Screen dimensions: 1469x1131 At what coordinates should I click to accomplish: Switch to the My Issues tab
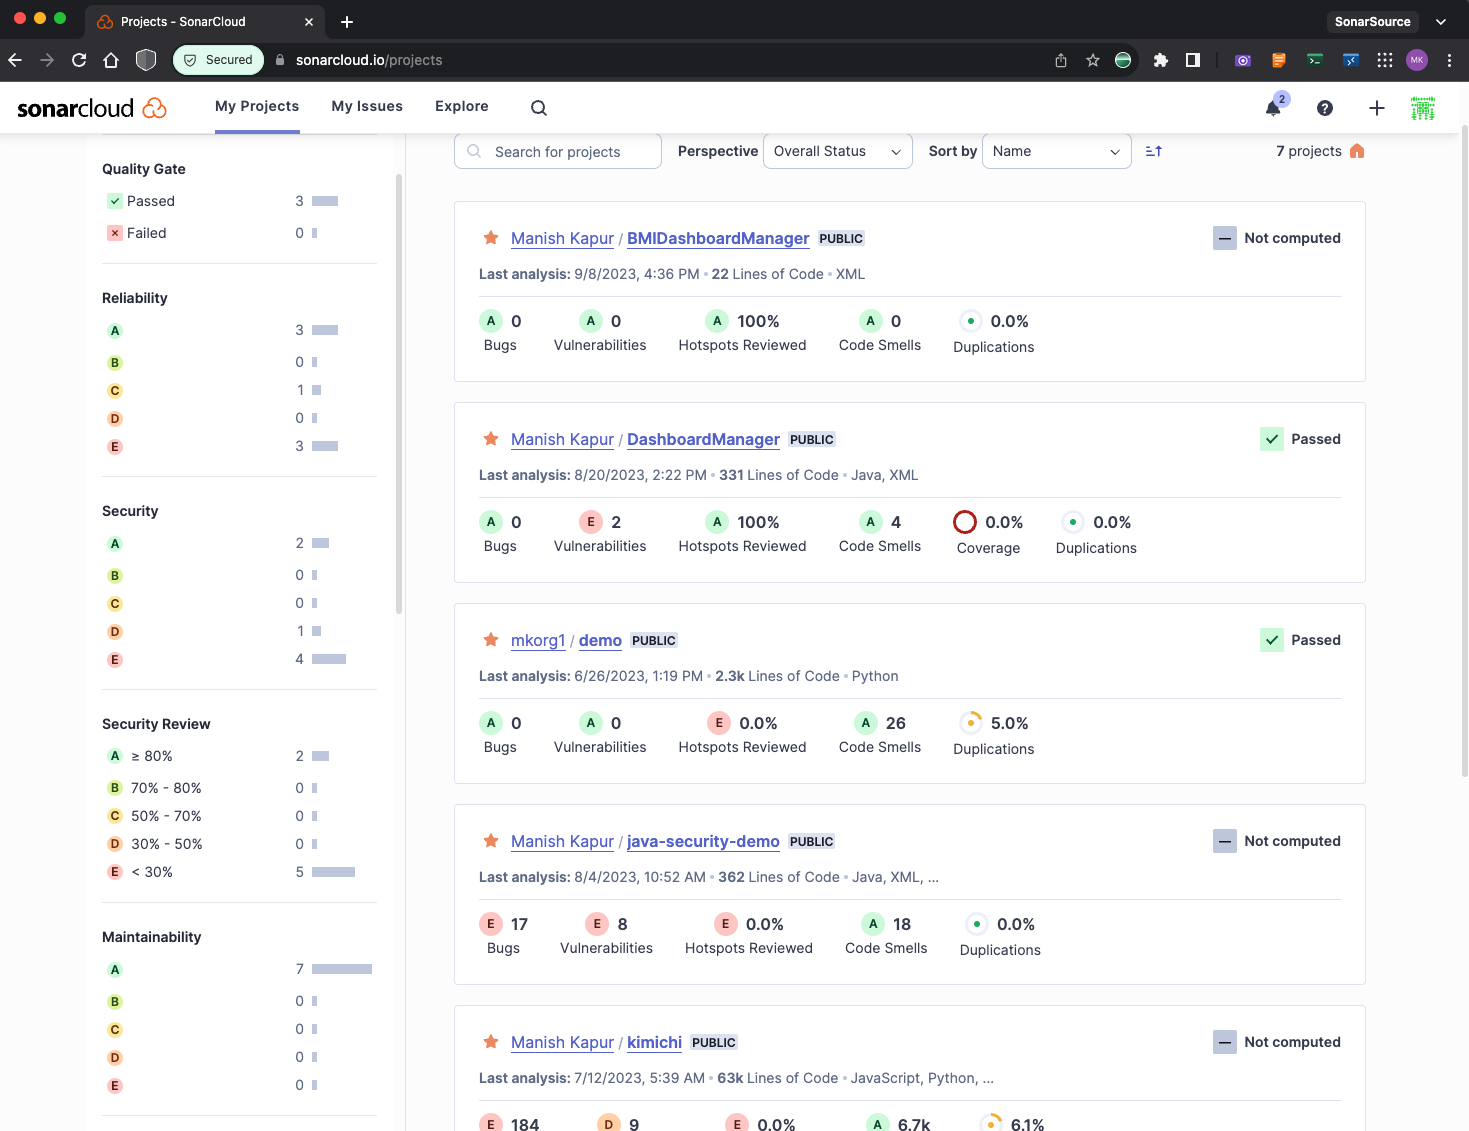366,106
